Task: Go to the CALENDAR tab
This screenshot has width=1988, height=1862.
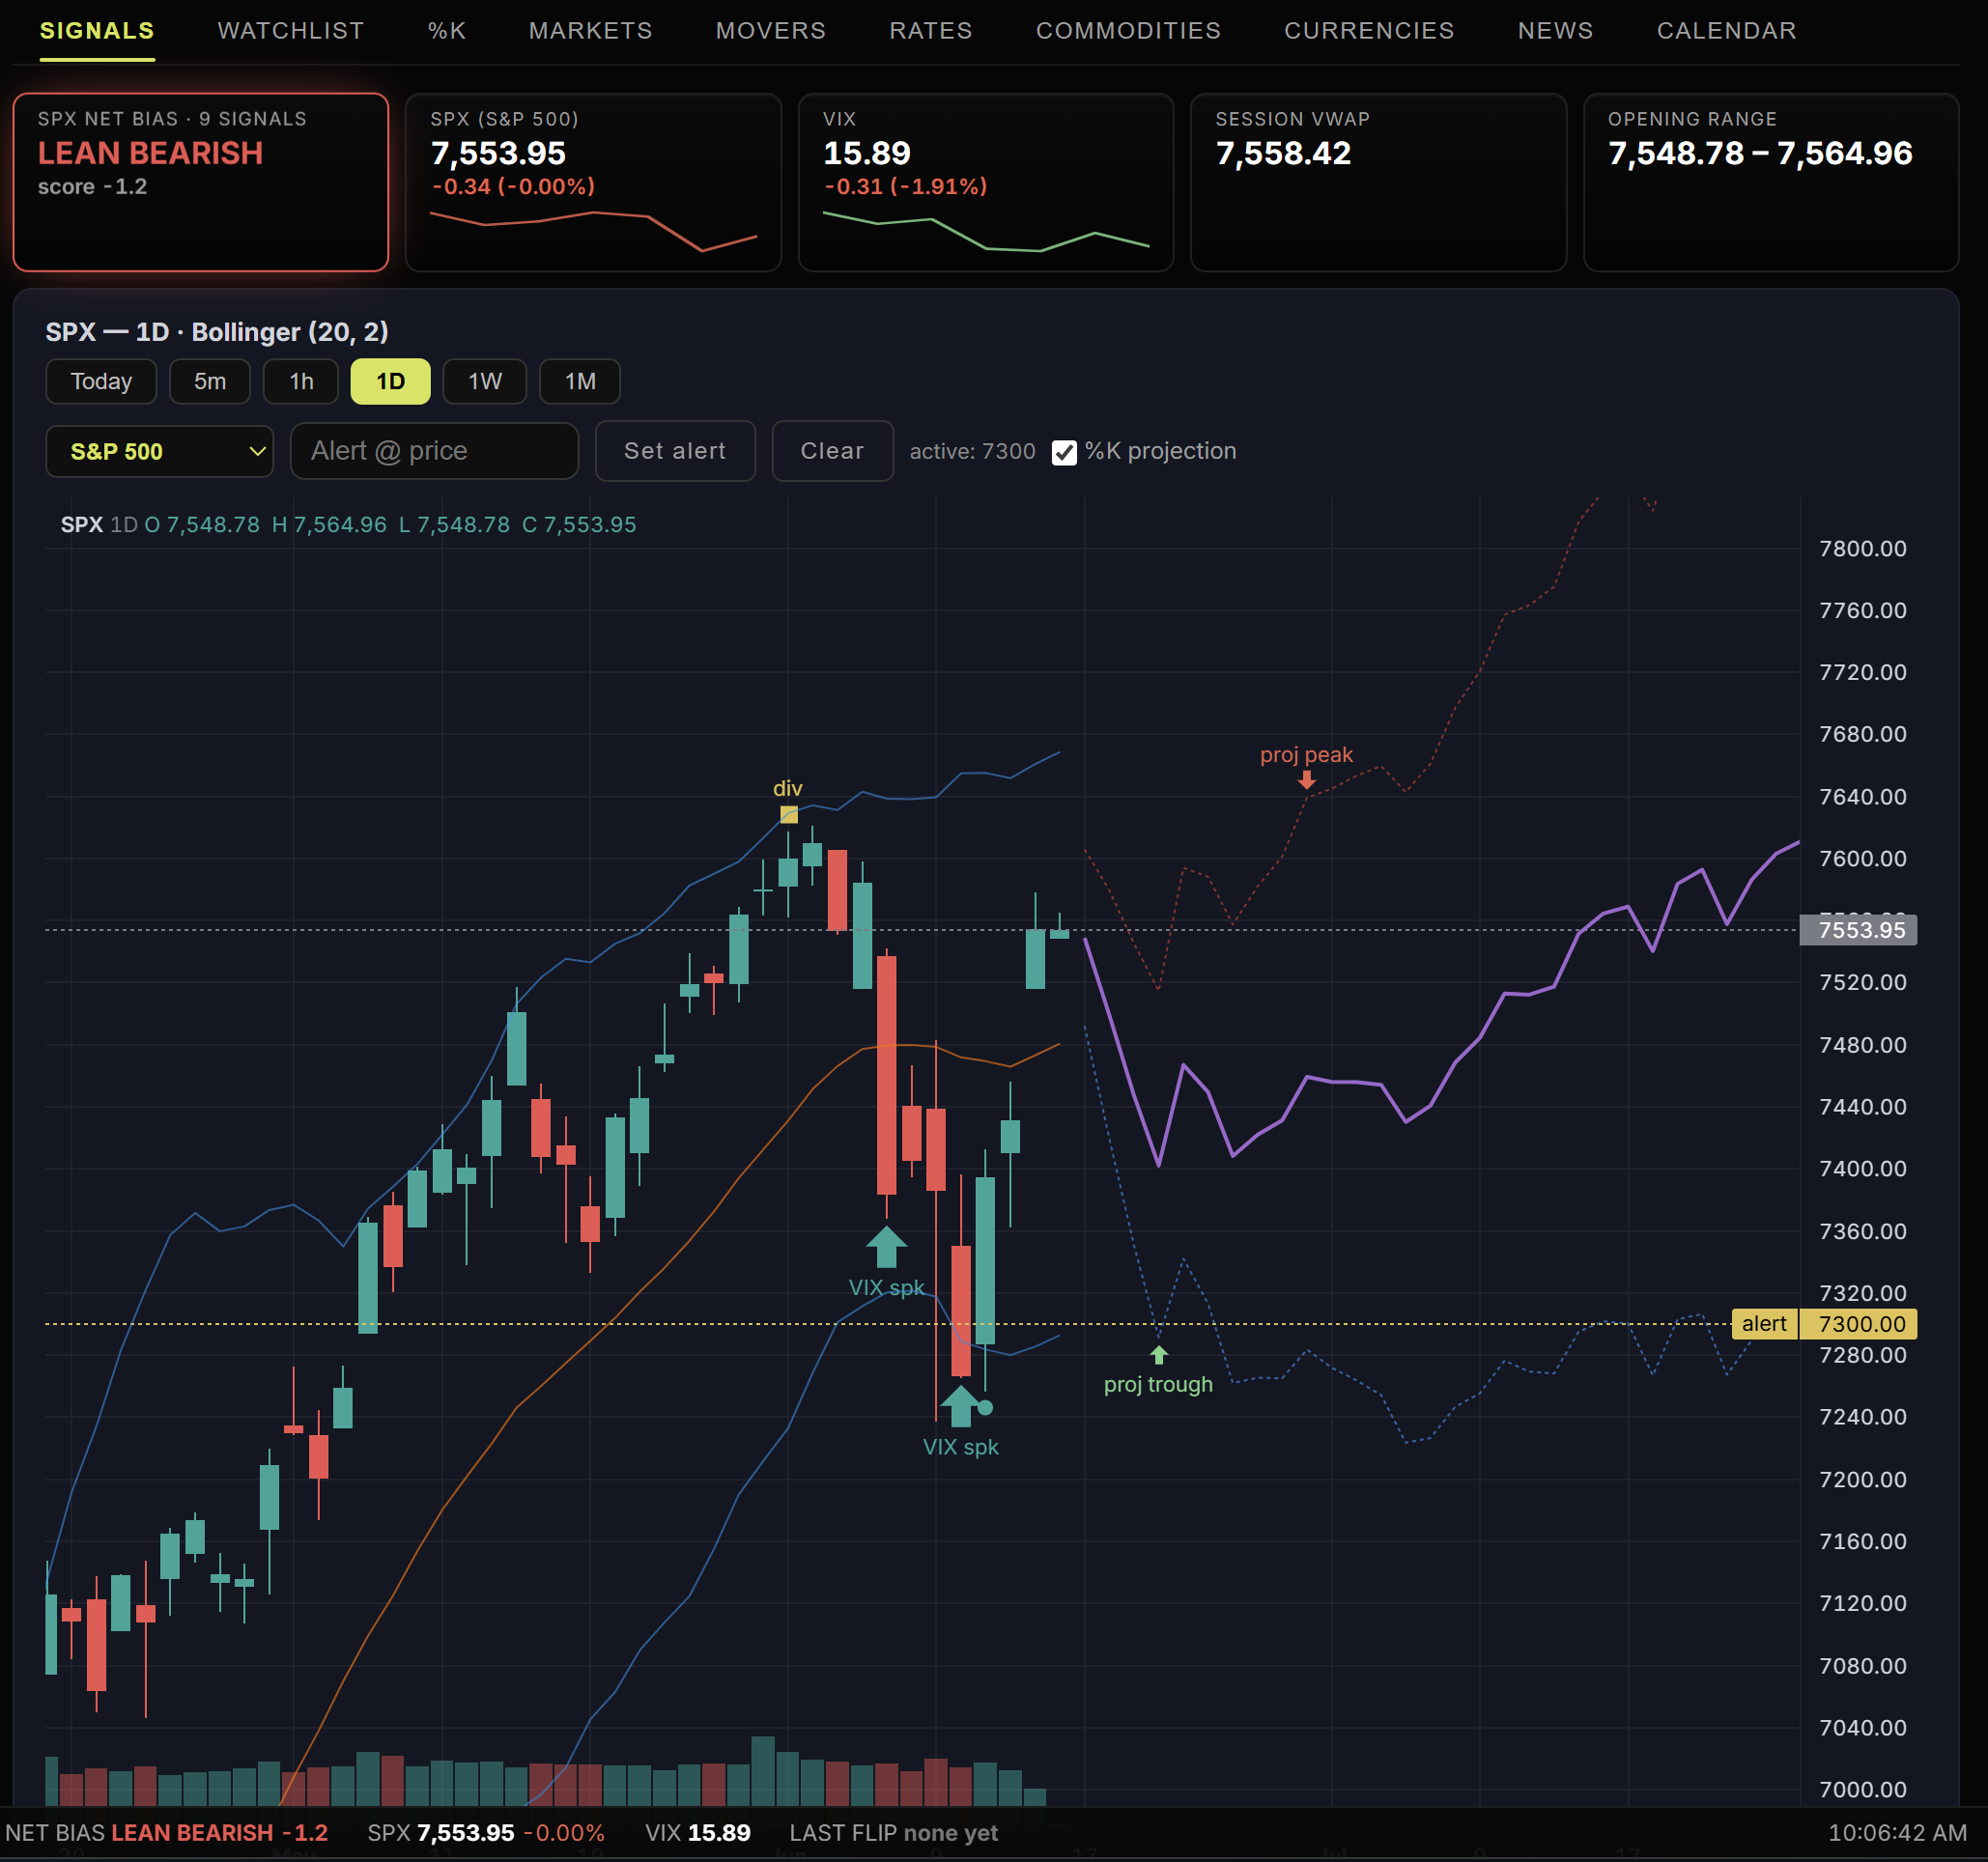Action: (x=1726, y=31)
